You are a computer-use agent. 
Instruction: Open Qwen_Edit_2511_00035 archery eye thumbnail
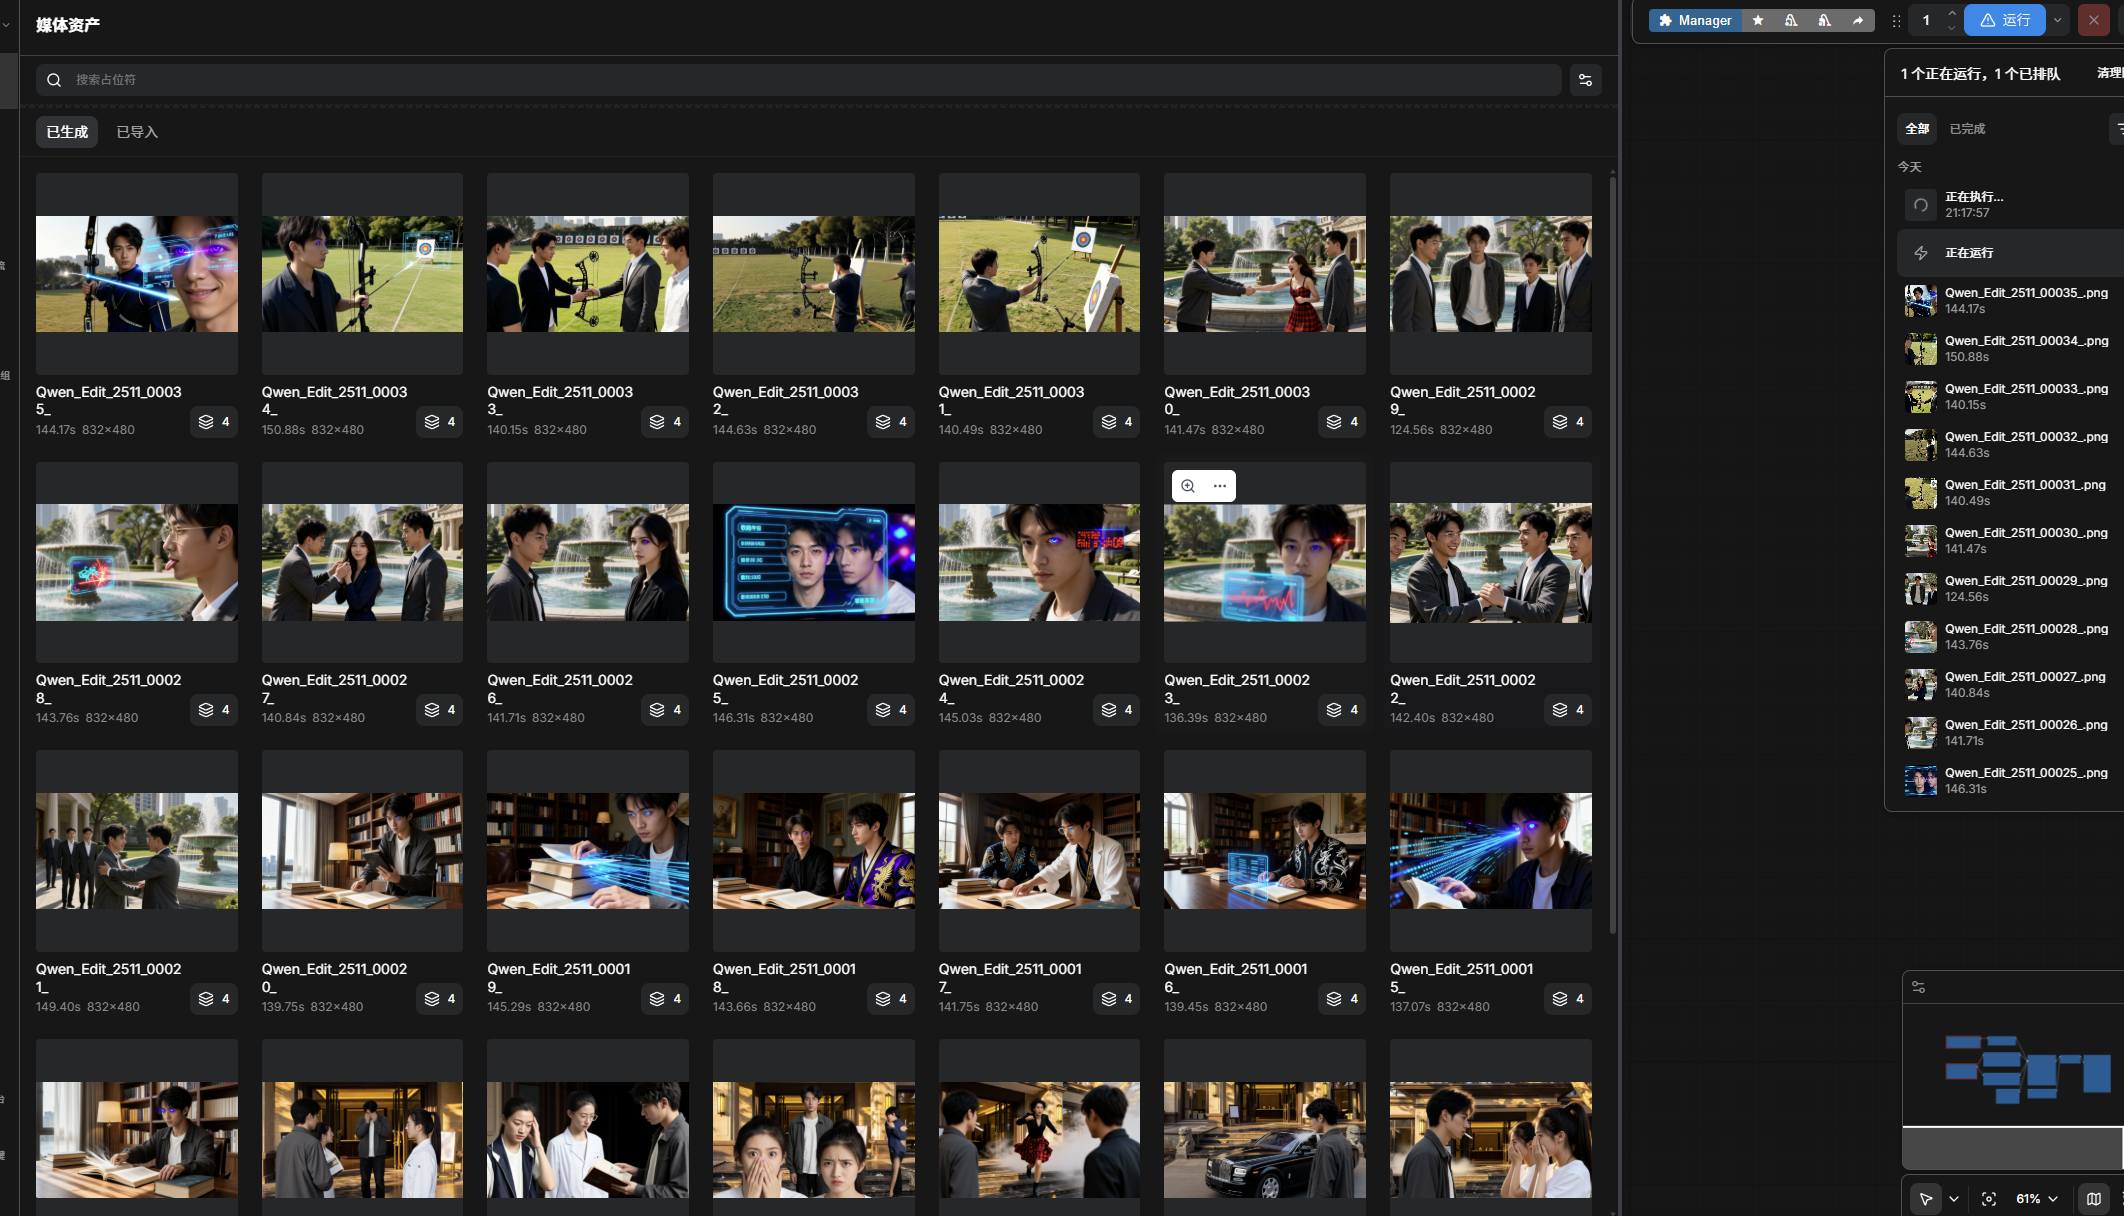(x=137, y=274)
